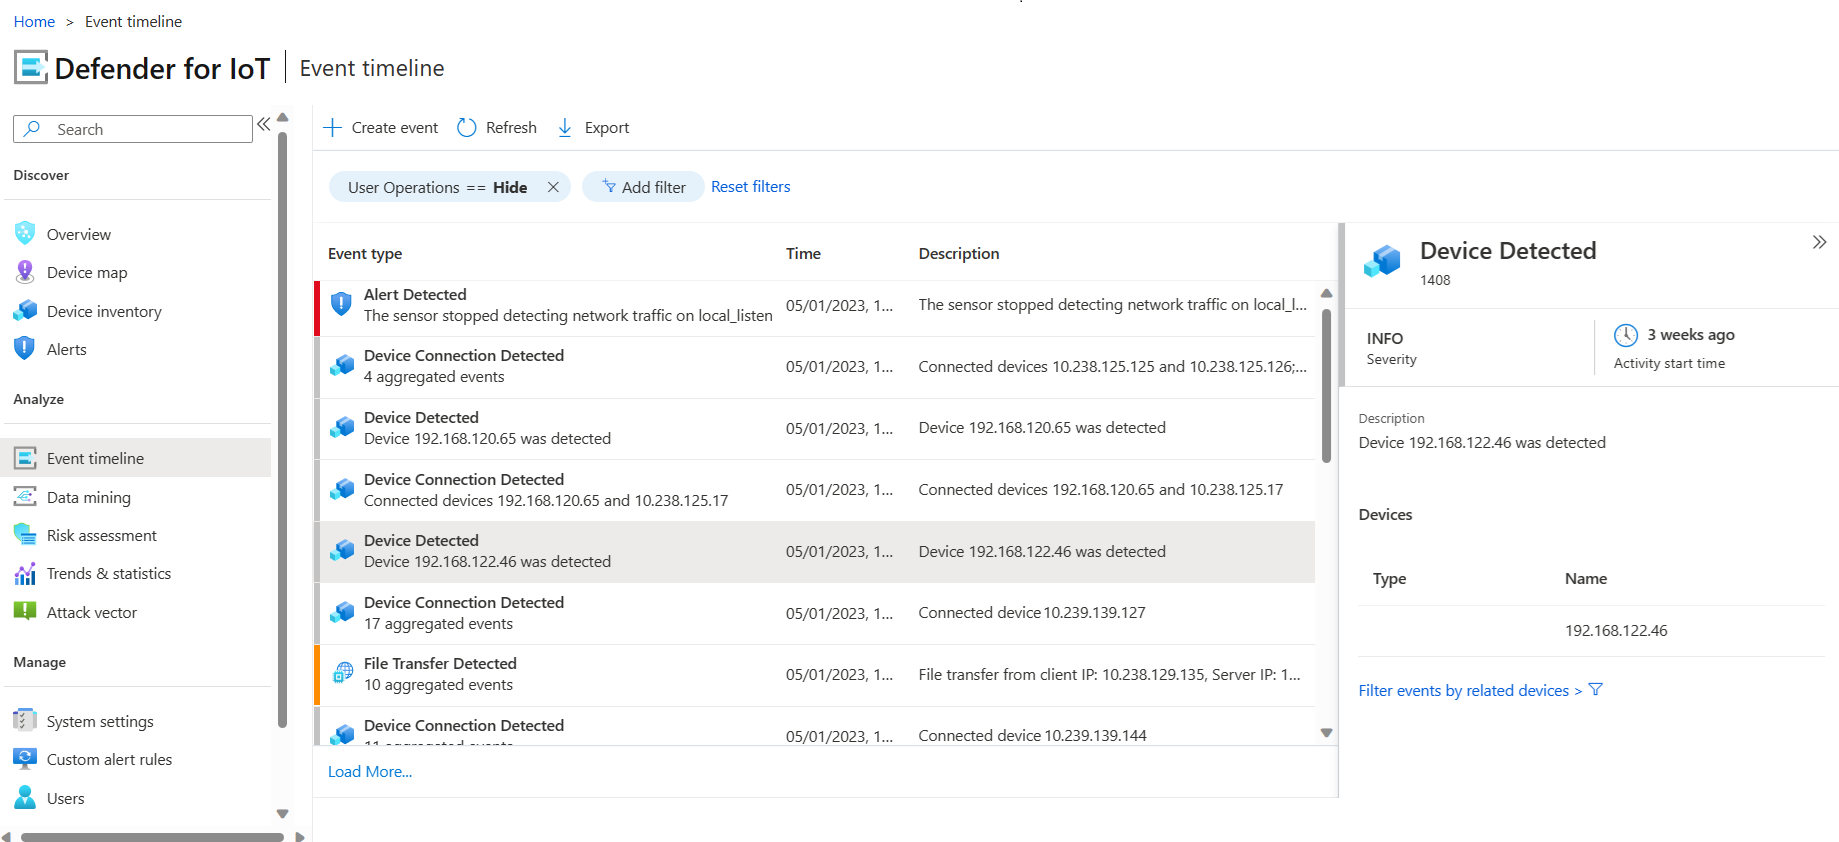Select Connected devices 192.168.120.65 and 10.238.125.17 row
The height and width of the screenshot is (842, 1839).
pyautogui.click(x=816, y=490)
